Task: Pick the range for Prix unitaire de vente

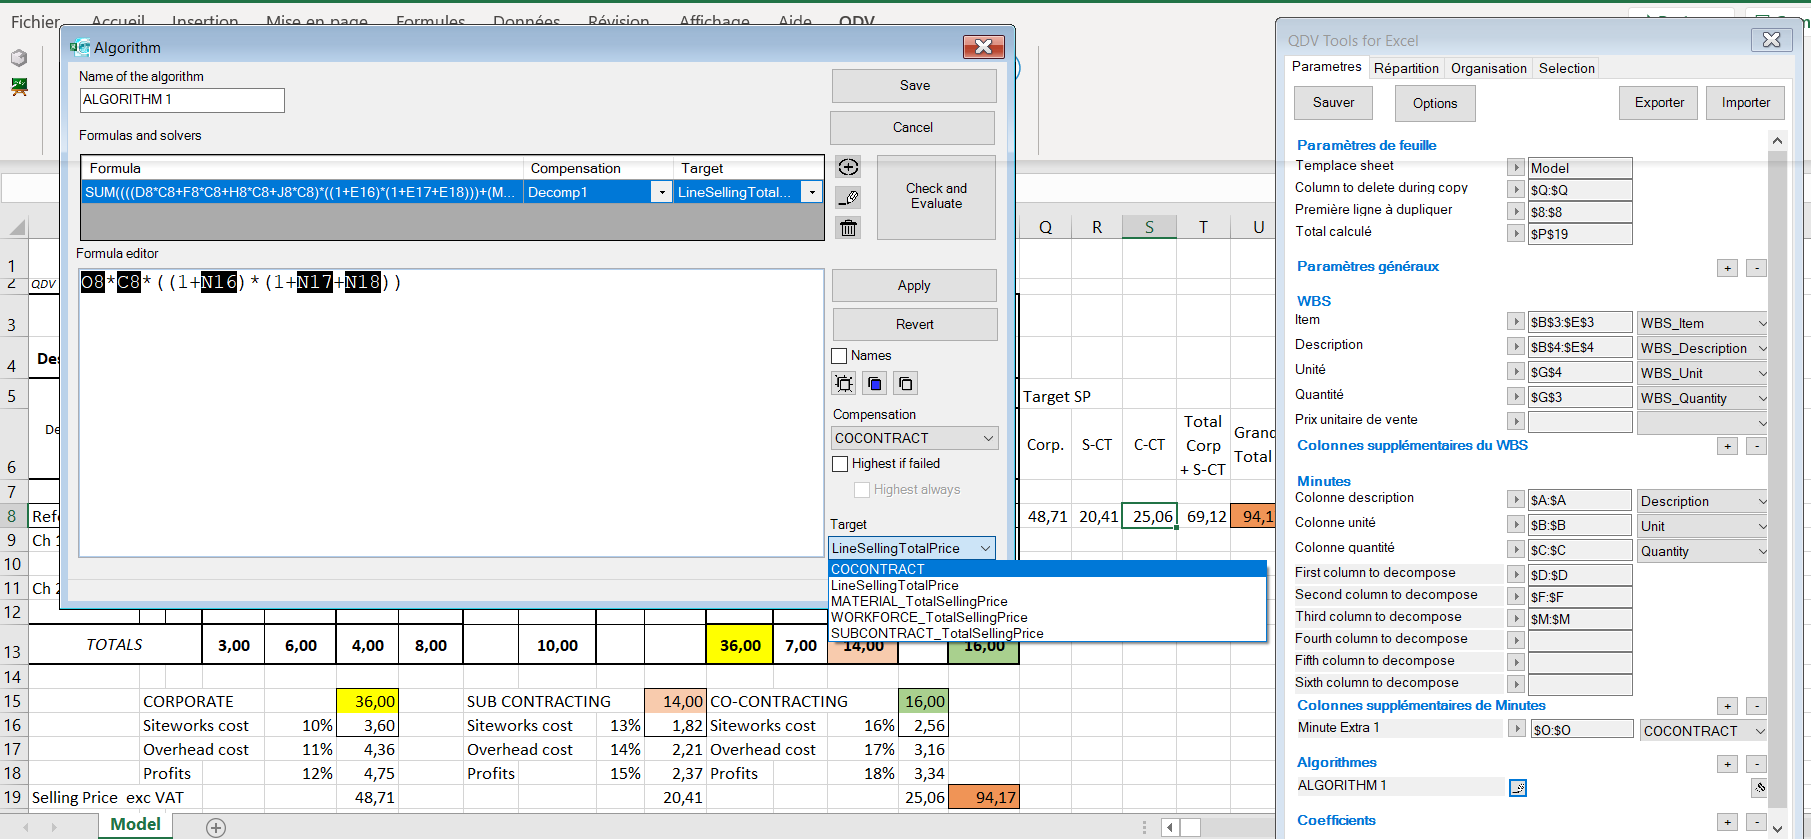Action: [1516, 422]
